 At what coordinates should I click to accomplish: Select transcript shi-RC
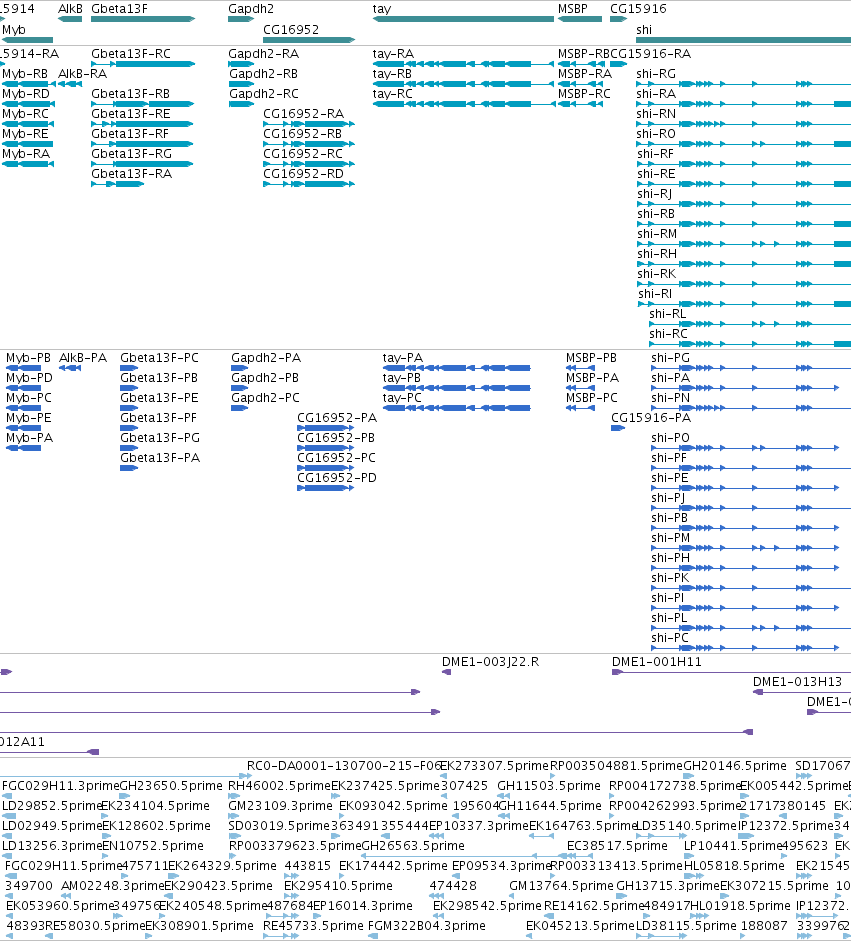[750, 344]
